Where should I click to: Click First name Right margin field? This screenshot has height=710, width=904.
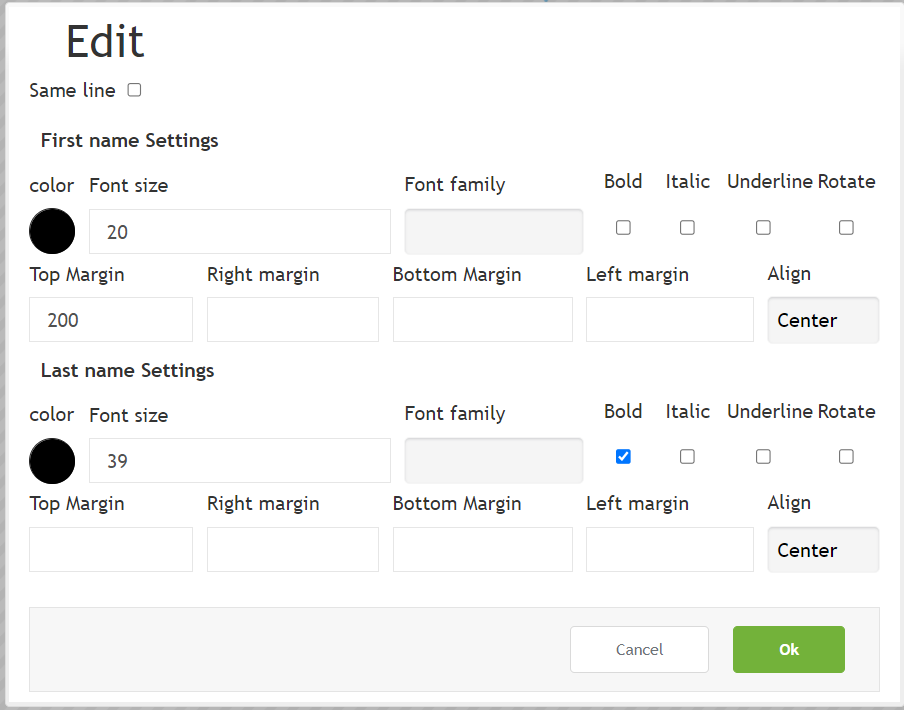[293, 320]
